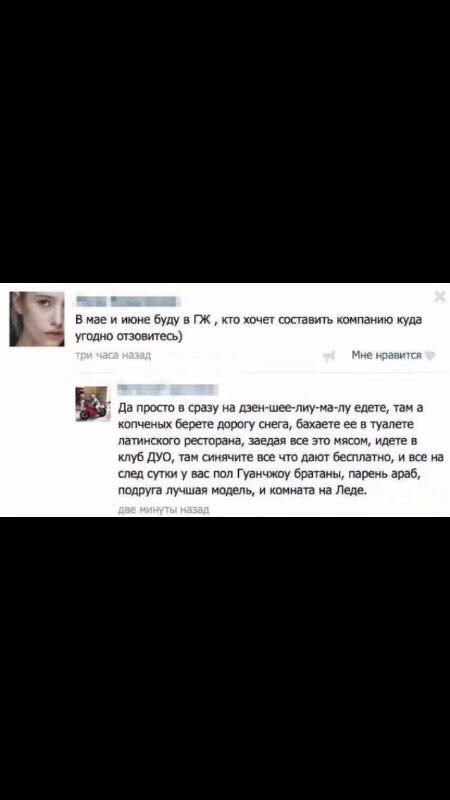Viewport: 450px width, 800px height.
Task: Open the blurred name of the post author
Action: click(126, 301)
